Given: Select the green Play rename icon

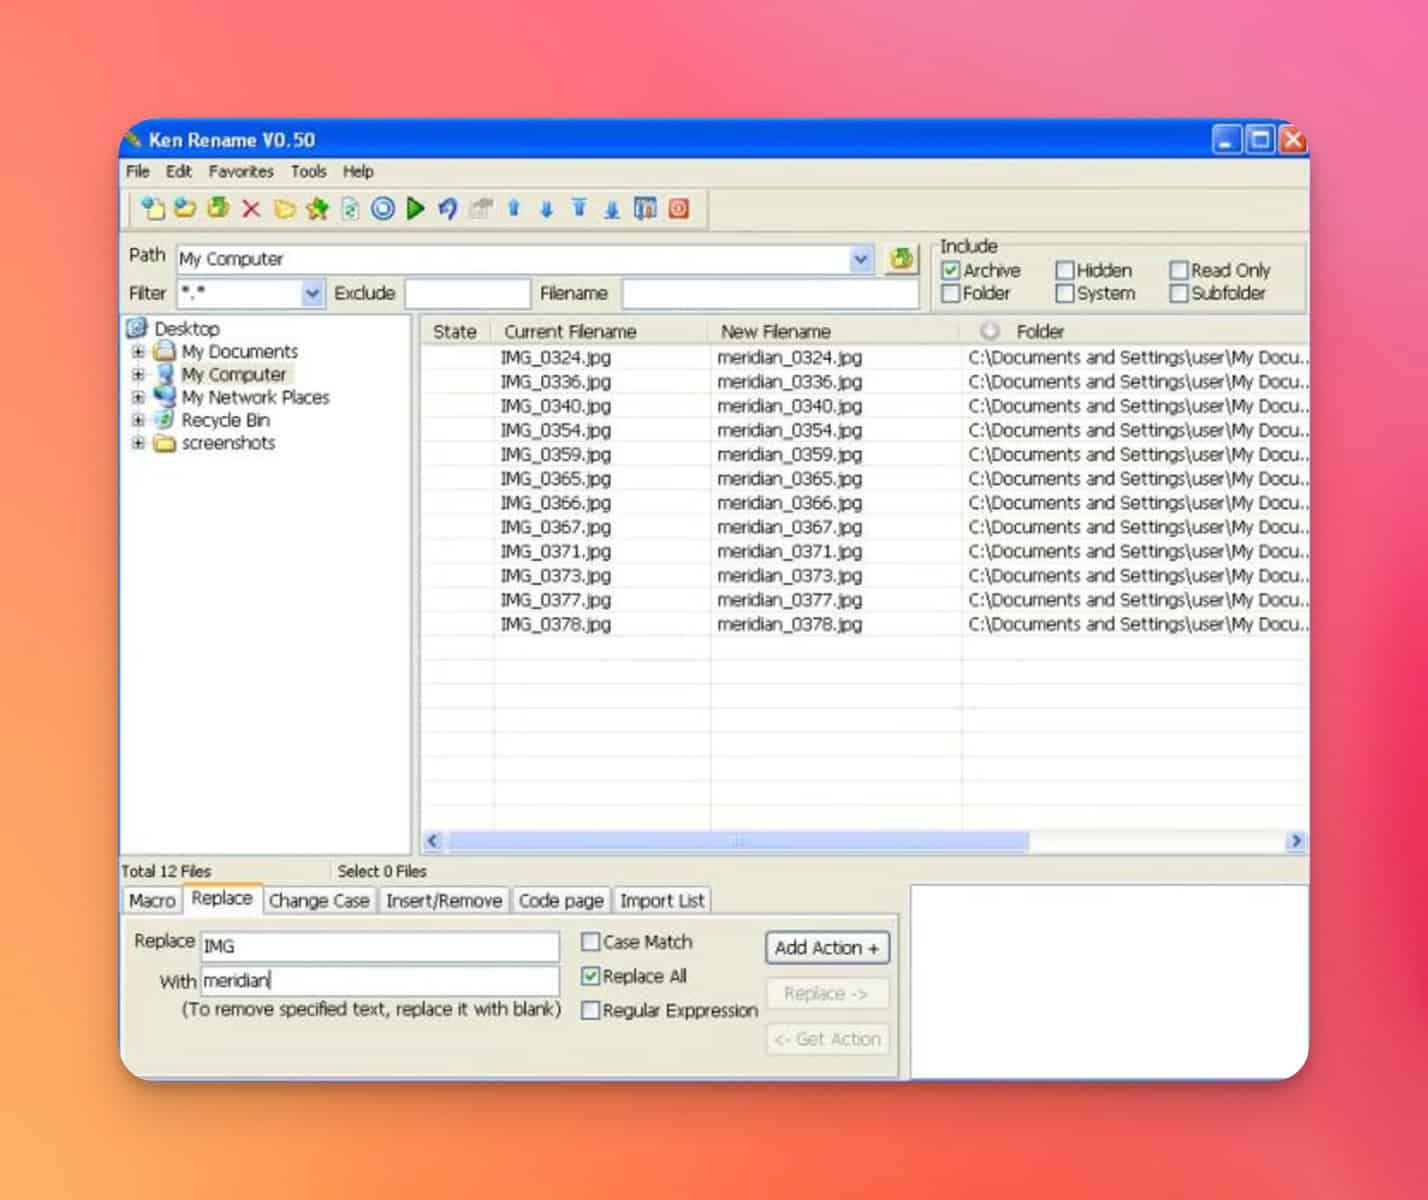Looking at the screenshot, I should pyautogui.click(x=416, y=209).
